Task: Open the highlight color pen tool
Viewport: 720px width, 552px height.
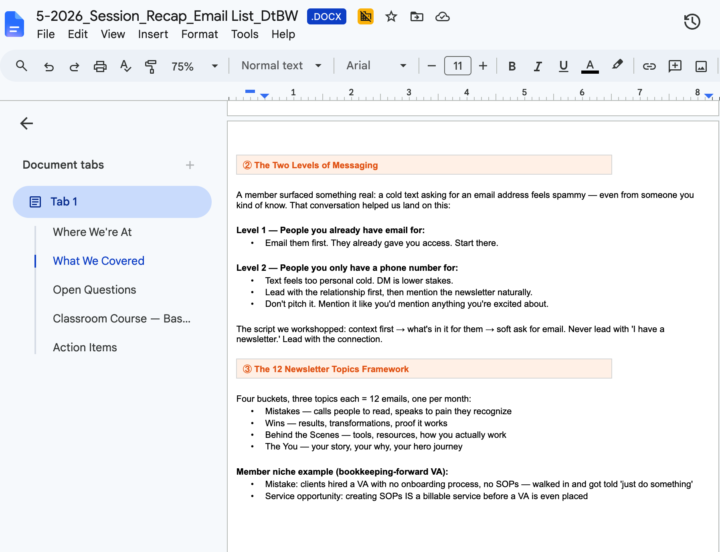Action: [617, 65]
